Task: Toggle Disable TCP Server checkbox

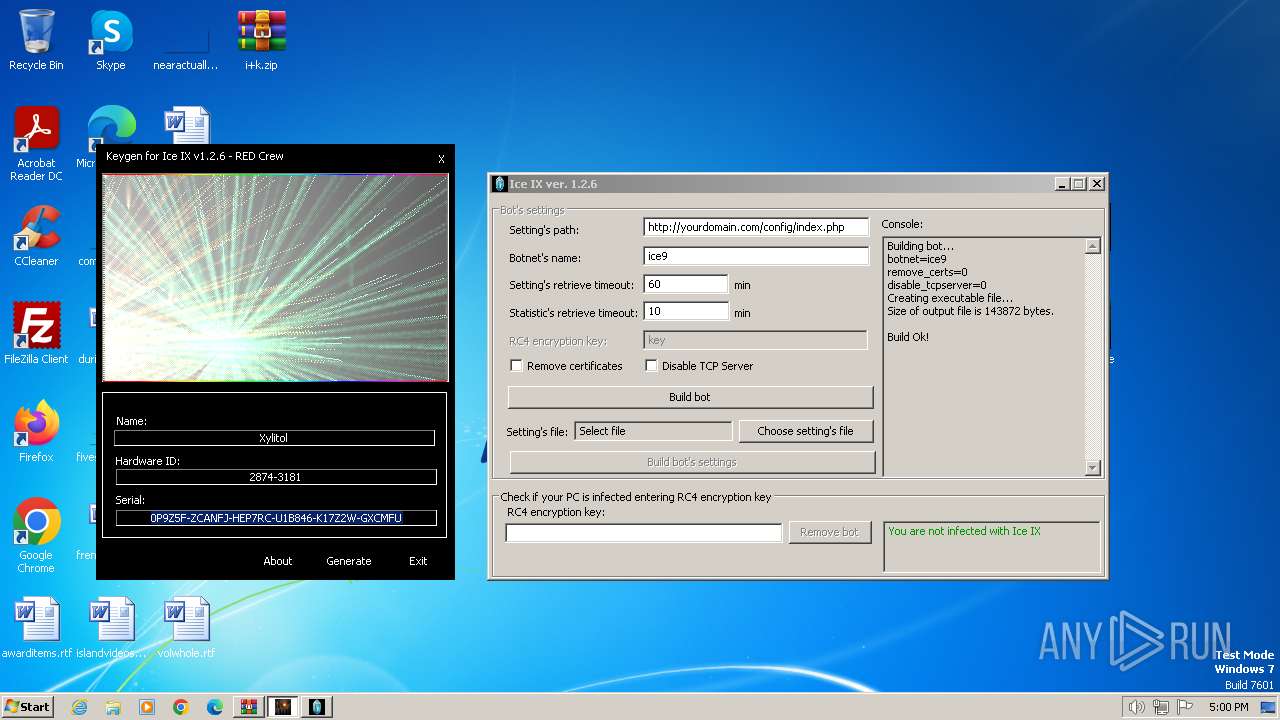Action: (x=651, y=366)
